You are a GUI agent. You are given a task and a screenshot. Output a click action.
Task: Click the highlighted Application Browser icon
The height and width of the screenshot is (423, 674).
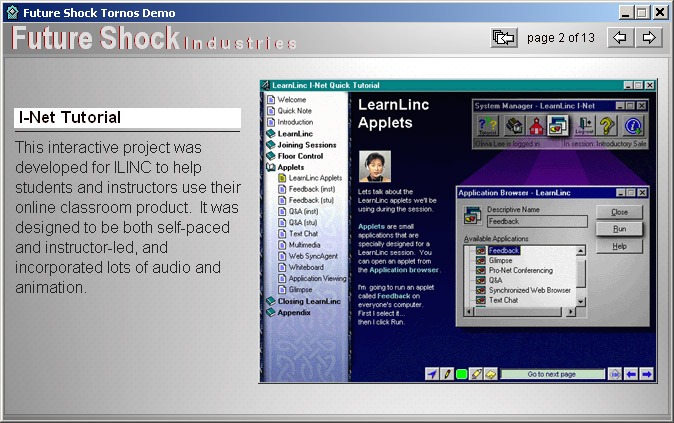coord(558,126)
